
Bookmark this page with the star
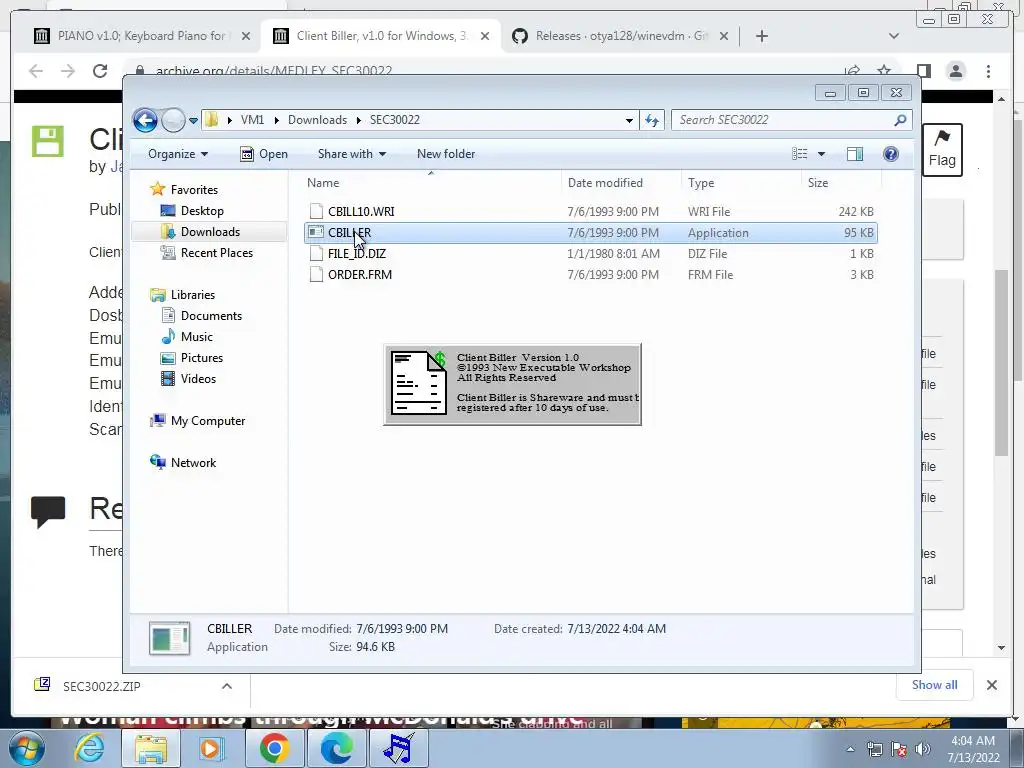click(884, 71)
